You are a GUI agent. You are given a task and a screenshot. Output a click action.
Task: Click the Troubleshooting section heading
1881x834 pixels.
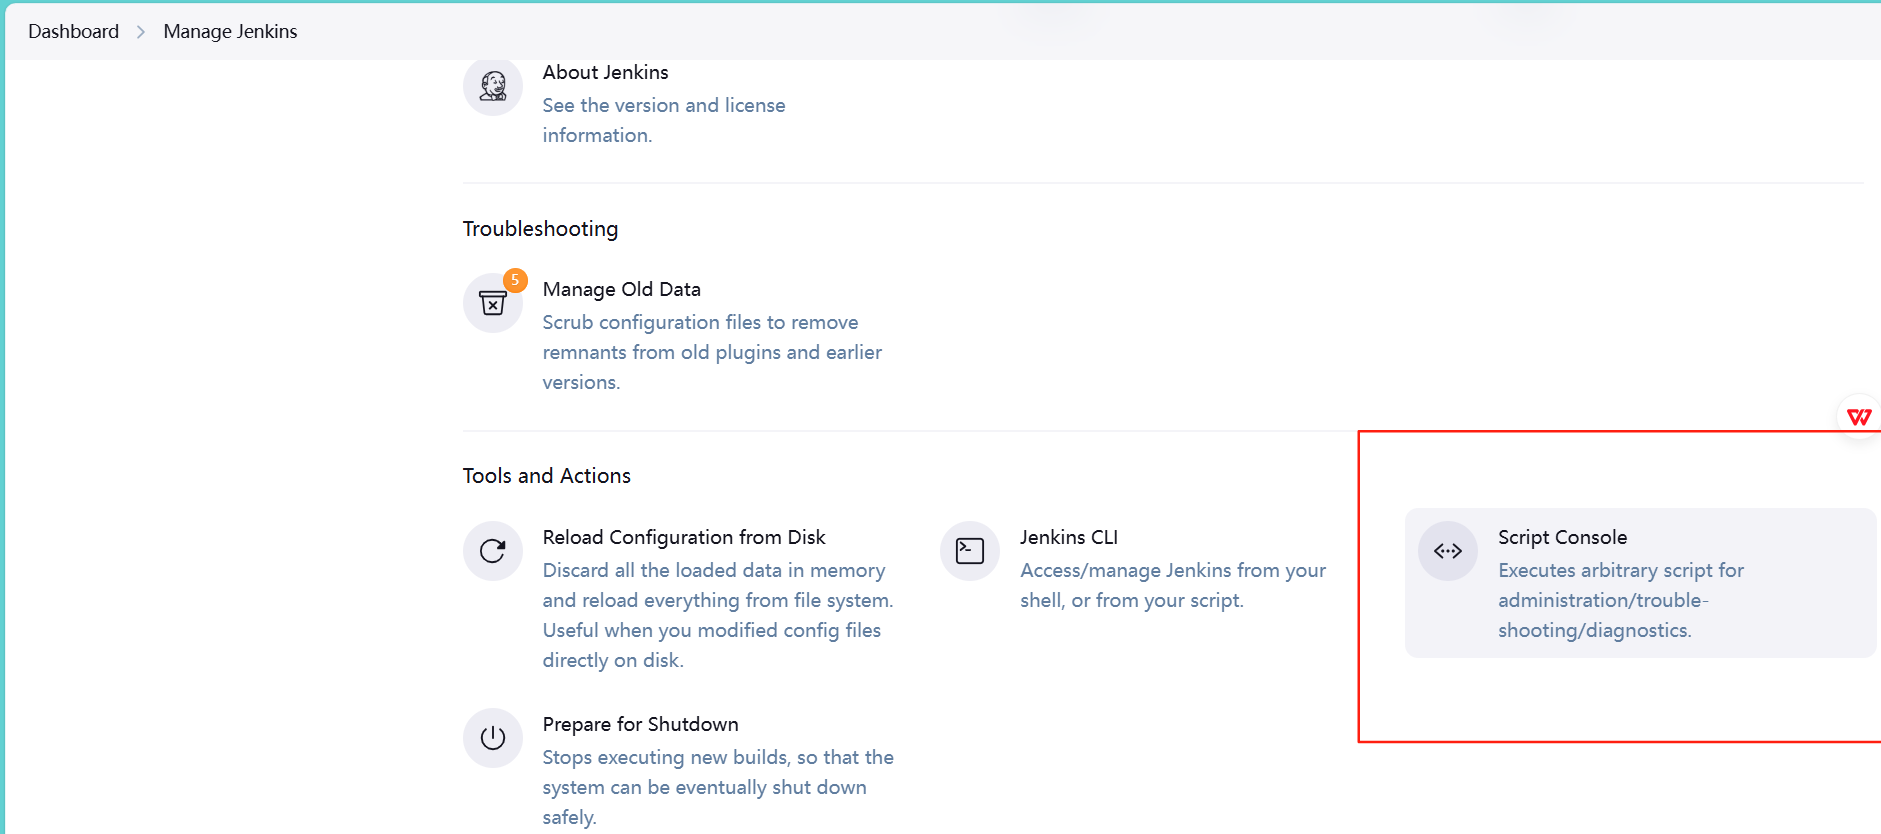pyautogui.click(x=540, y=229)
